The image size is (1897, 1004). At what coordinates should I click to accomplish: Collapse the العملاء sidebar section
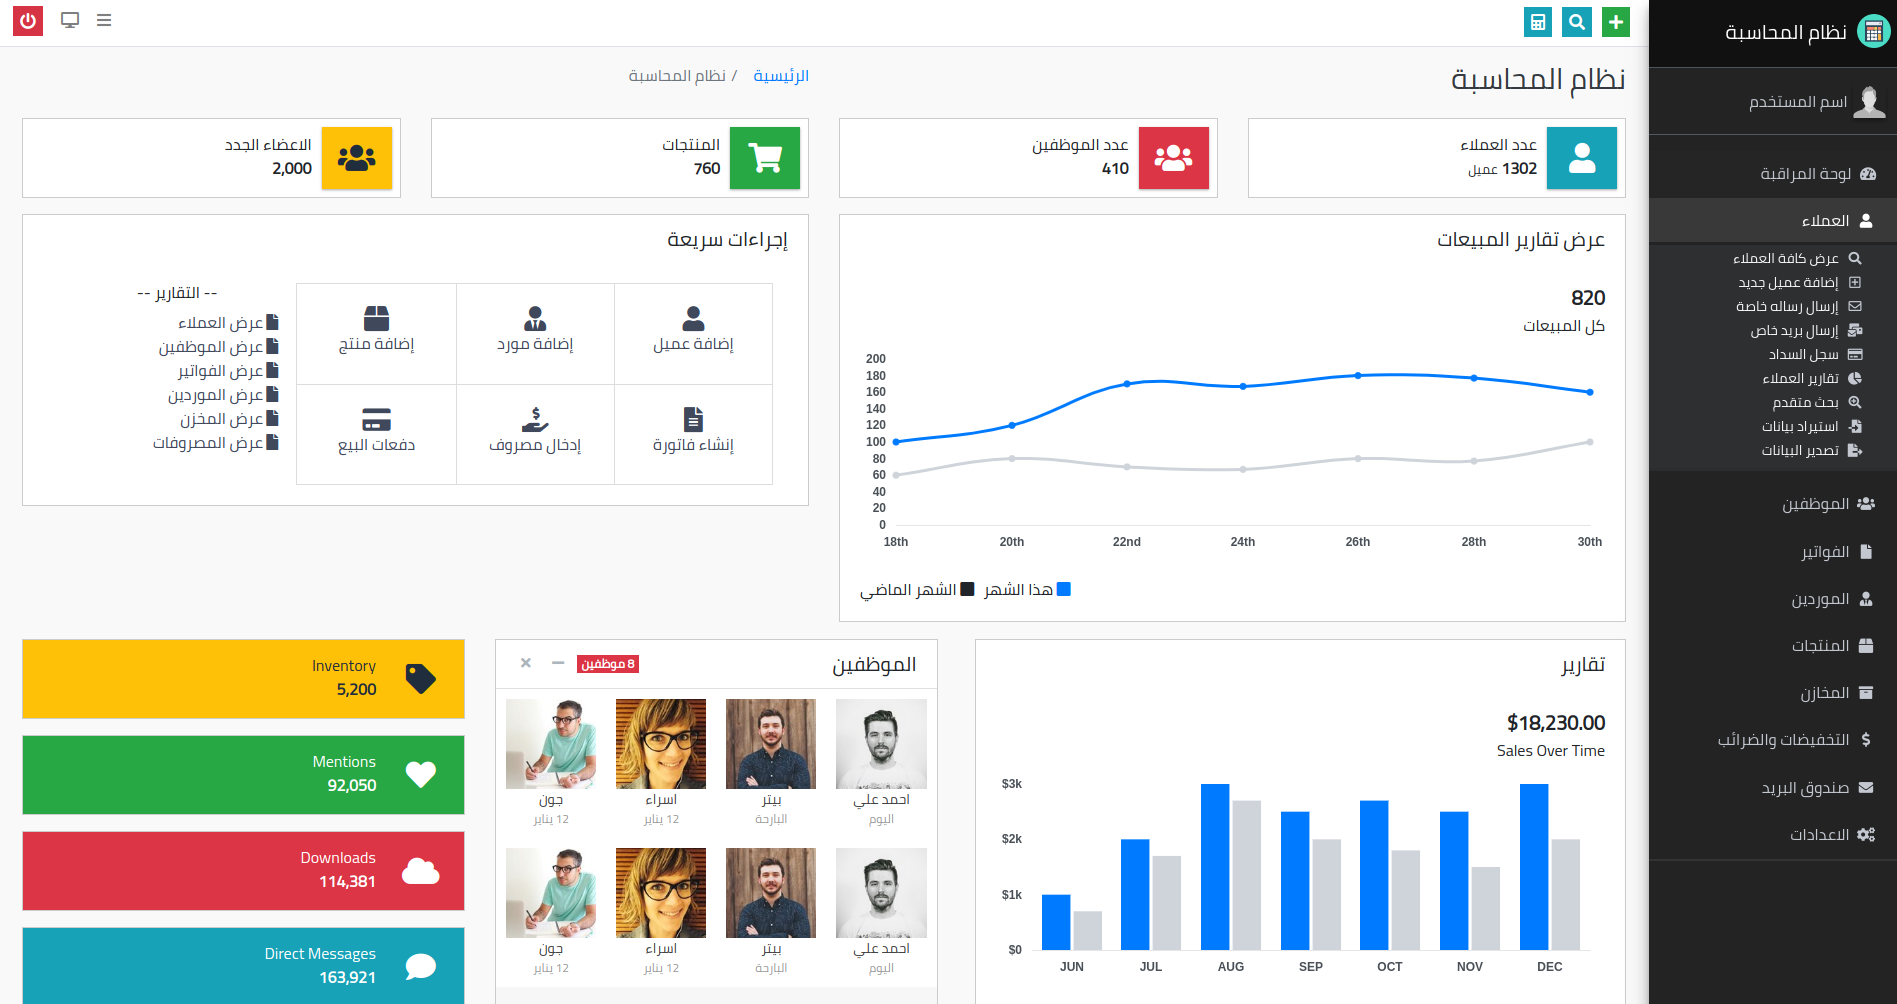tap(1773, 221)
